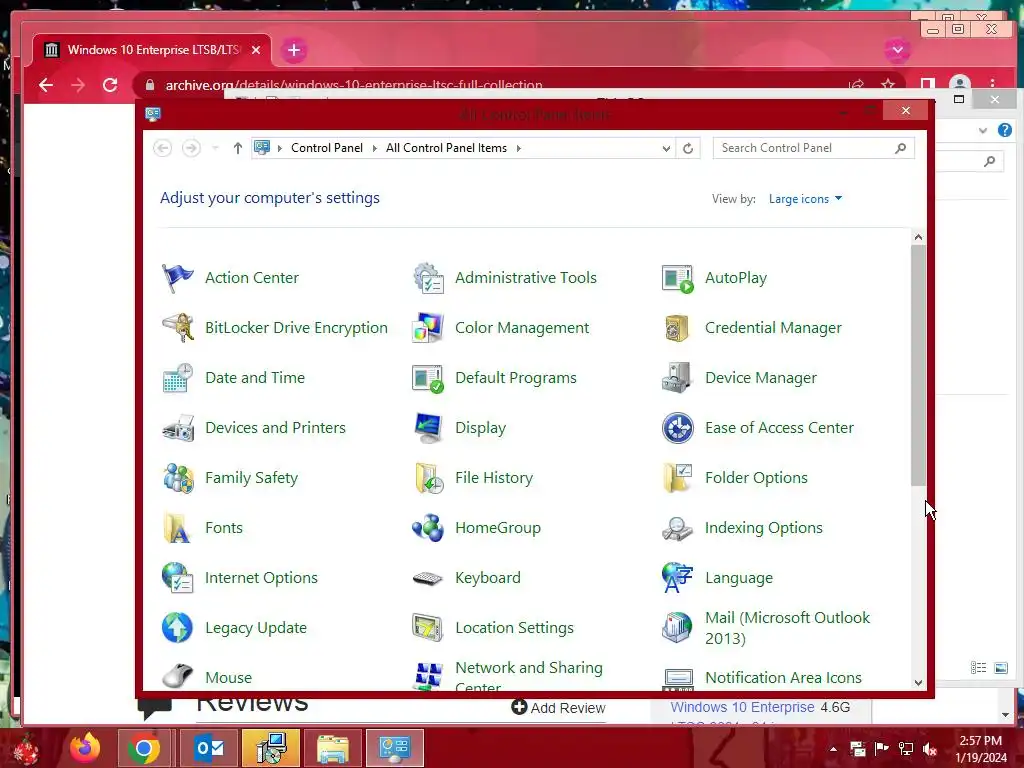Click the volume icon in system tray
This screenshot has width=1024, height=768.
930,749
